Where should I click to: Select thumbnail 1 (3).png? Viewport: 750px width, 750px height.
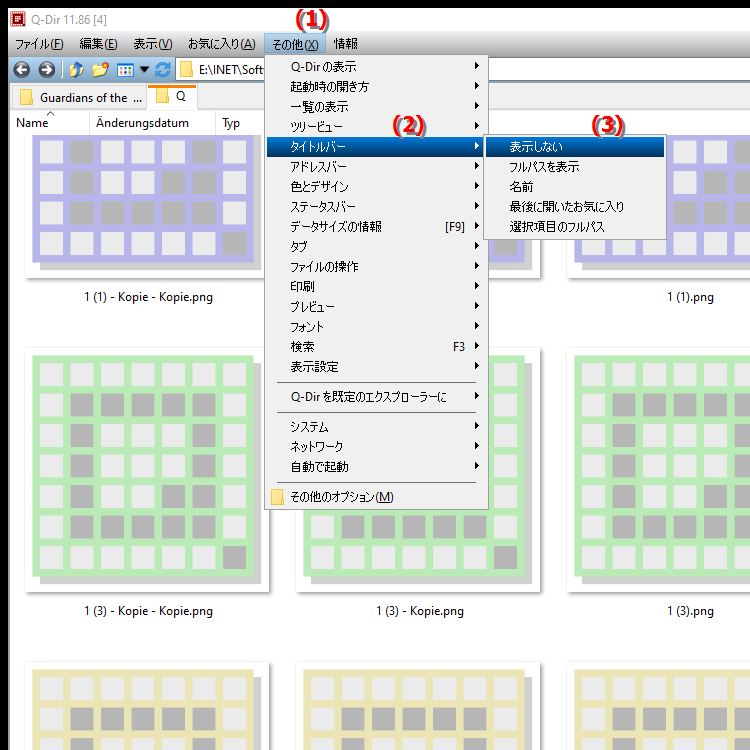(658, 470)
